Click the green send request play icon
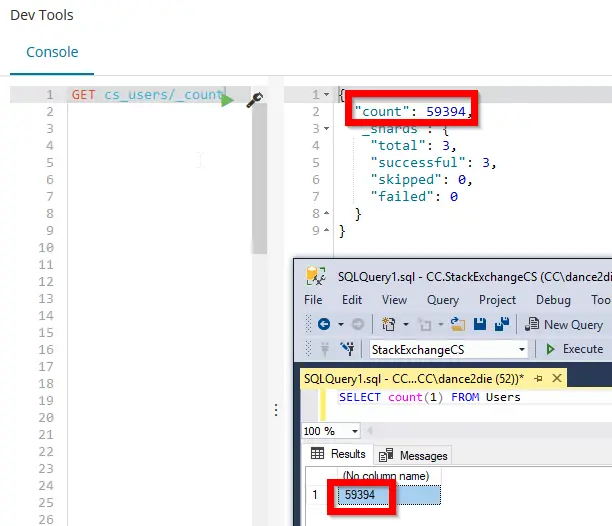 228,98
